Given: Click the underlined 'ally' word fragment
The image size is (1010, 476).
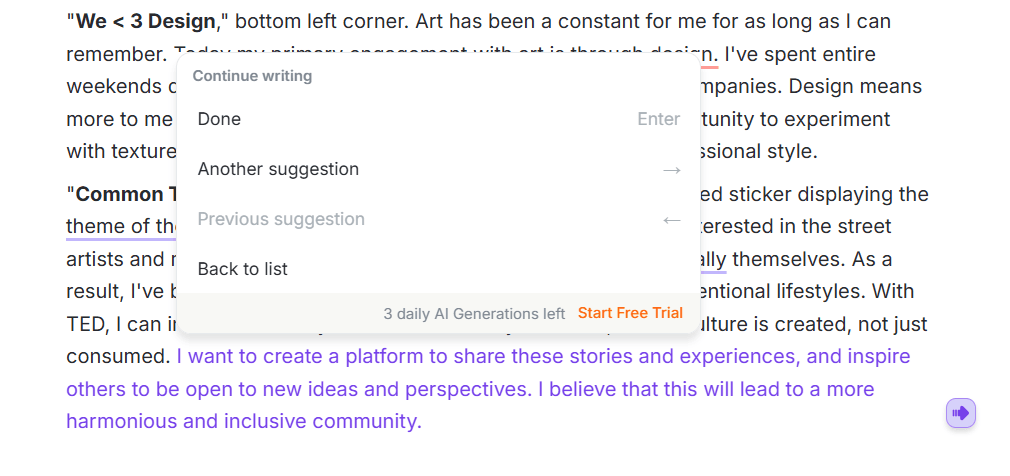Looking at the screenshot, I should (713, 259).
